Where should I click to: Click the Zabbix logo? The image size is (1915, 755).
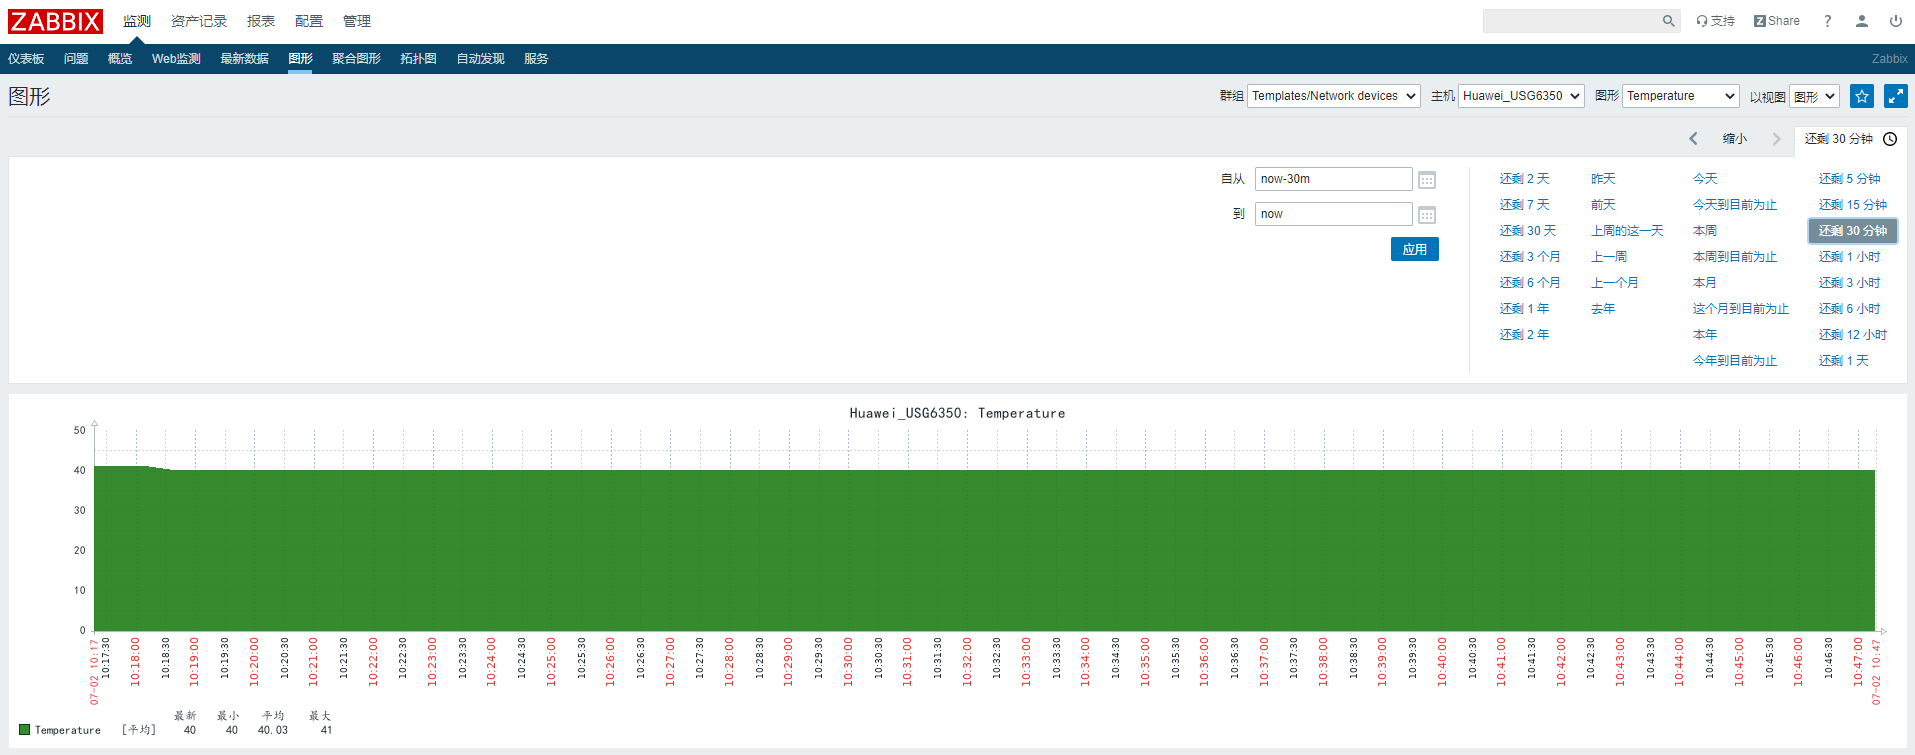(56, 21)
